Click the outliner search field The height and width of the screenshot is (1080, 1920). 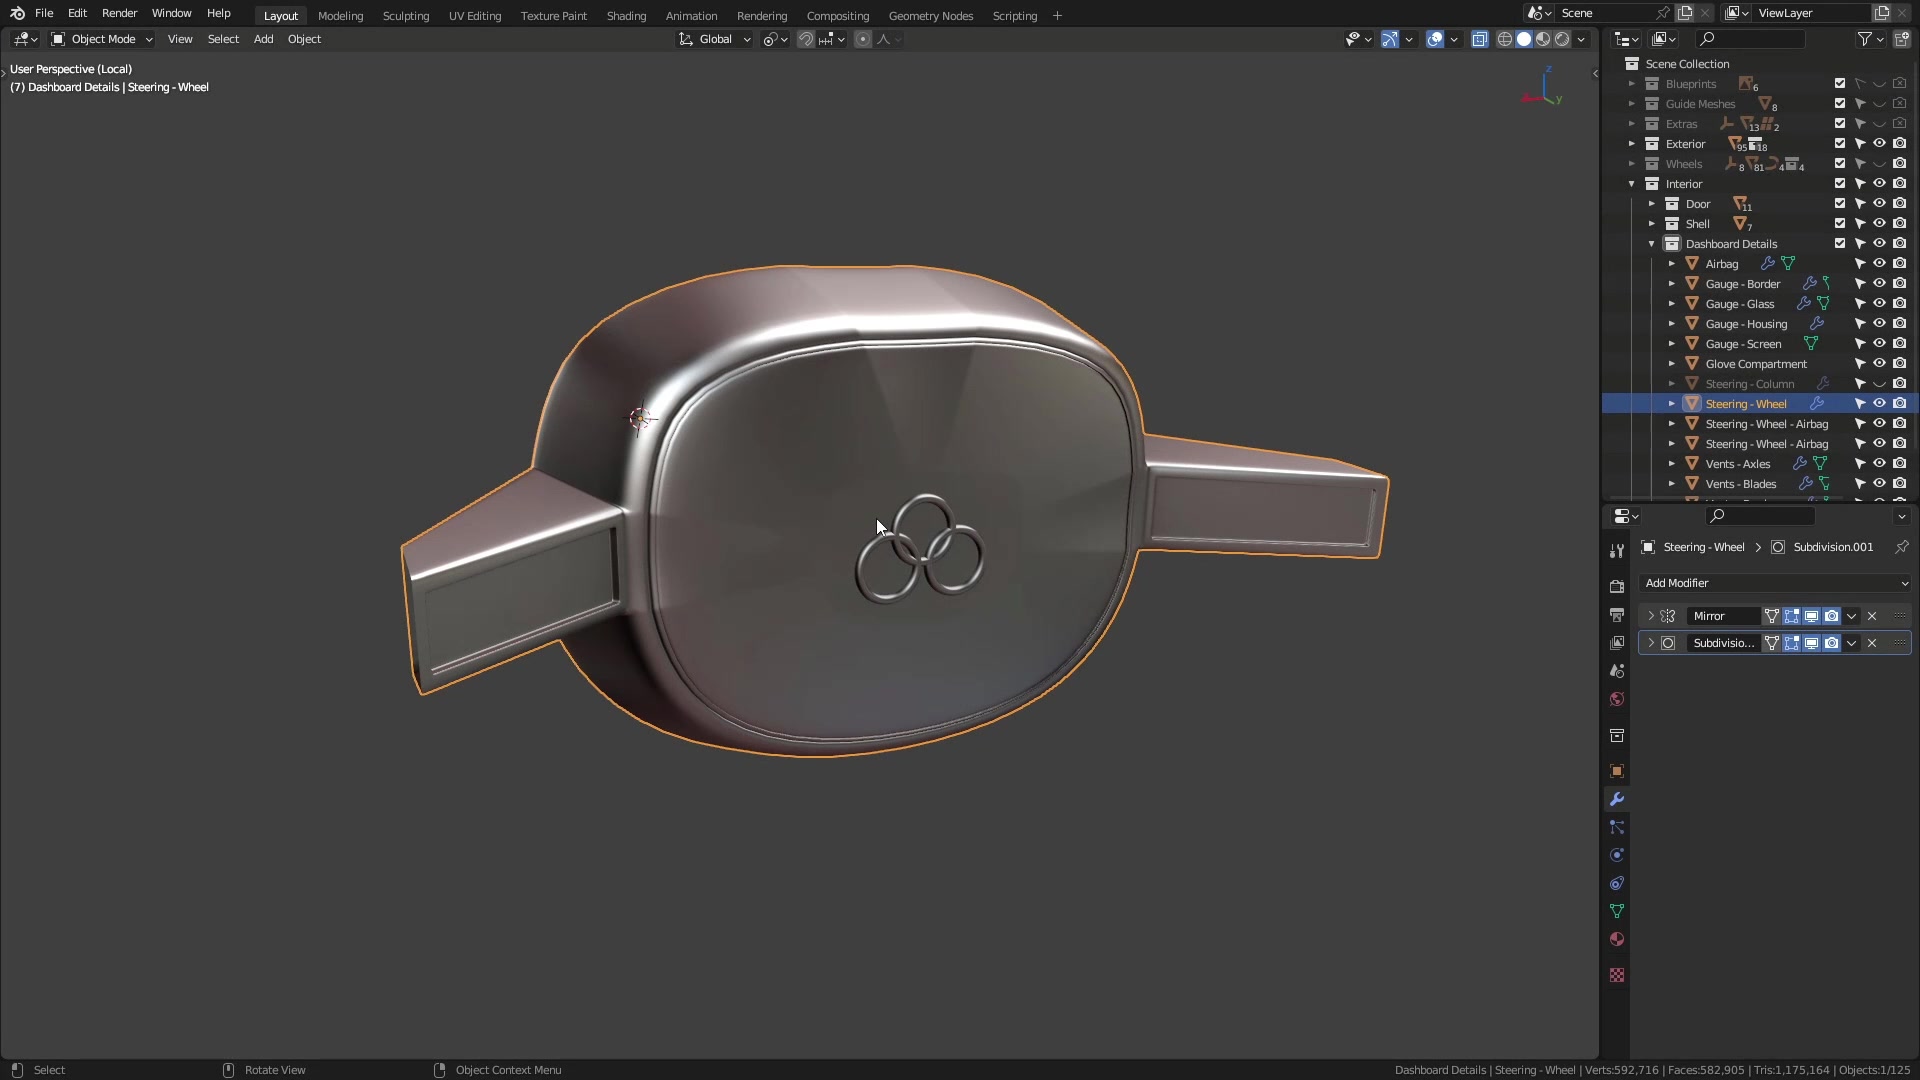pos(1751,39)
